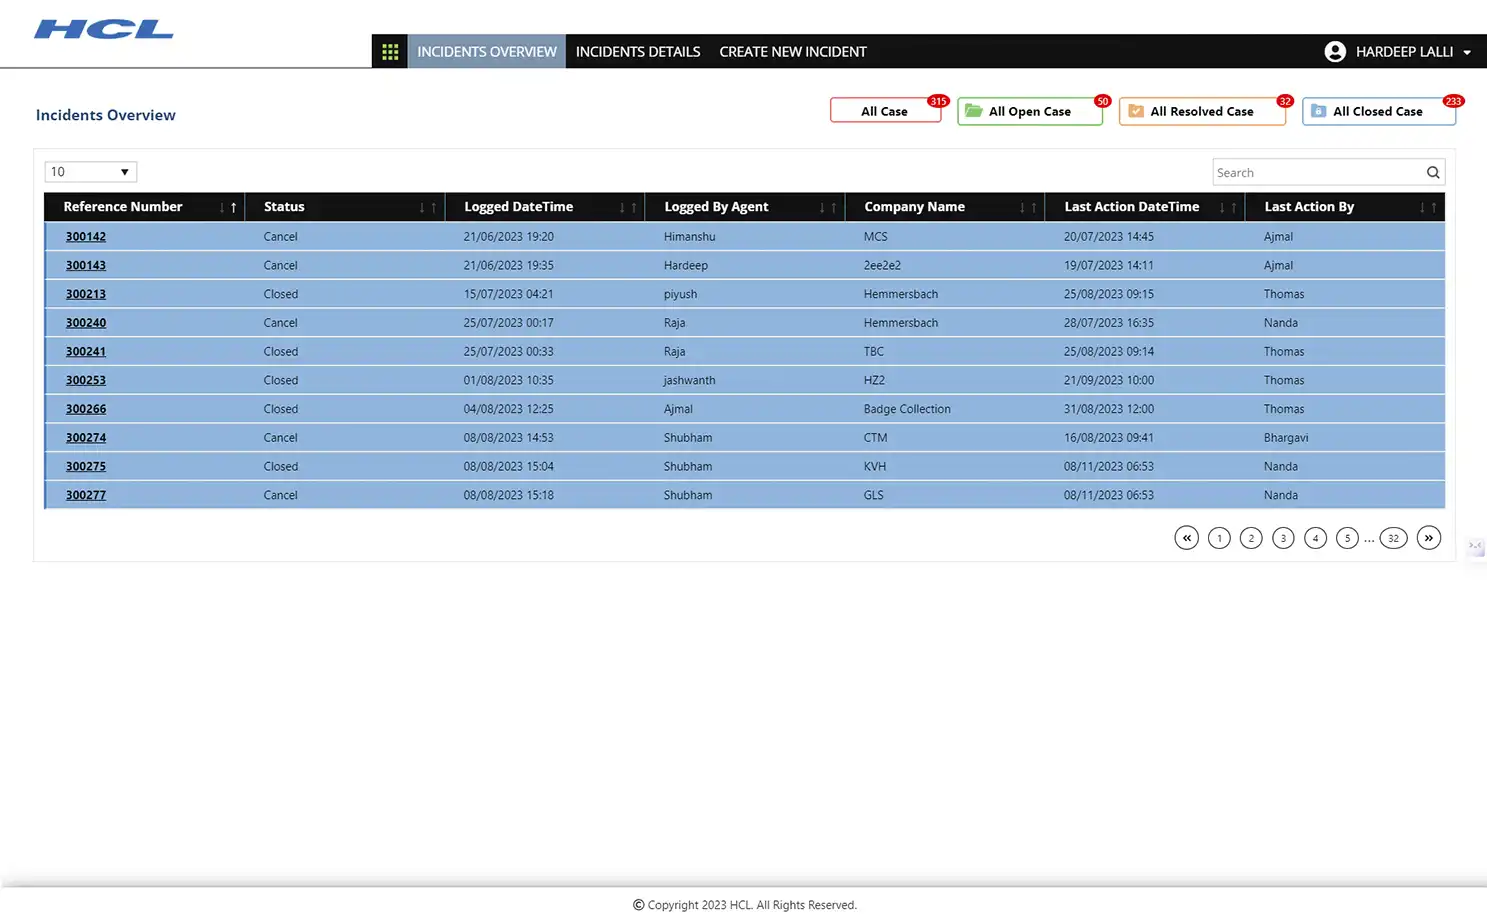Click the user avatar next to HARDEEP LALLI
1487x923 pixels.
click(x=1335, y=51)
